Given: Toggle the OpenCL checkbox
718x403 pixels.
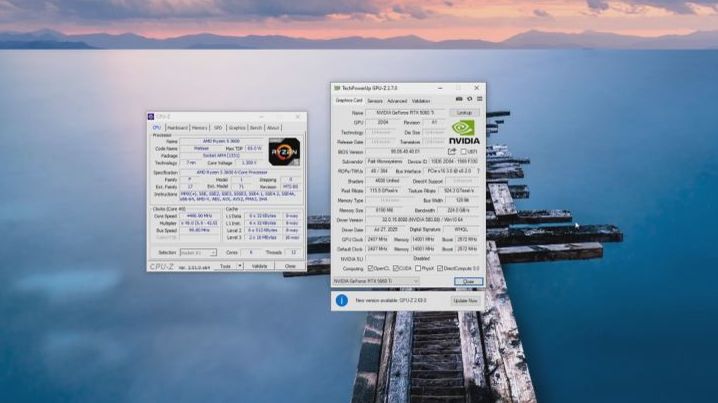Looking at the screenshot, I should pyautogui.click(x=370, y=268).
